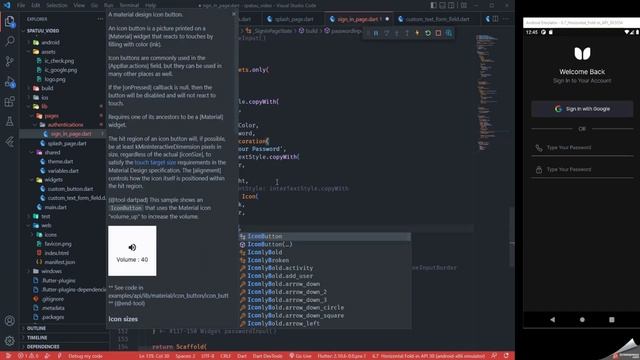640x360 pixels.
Task: Select the IconButton suggestion
Action: 325,236
